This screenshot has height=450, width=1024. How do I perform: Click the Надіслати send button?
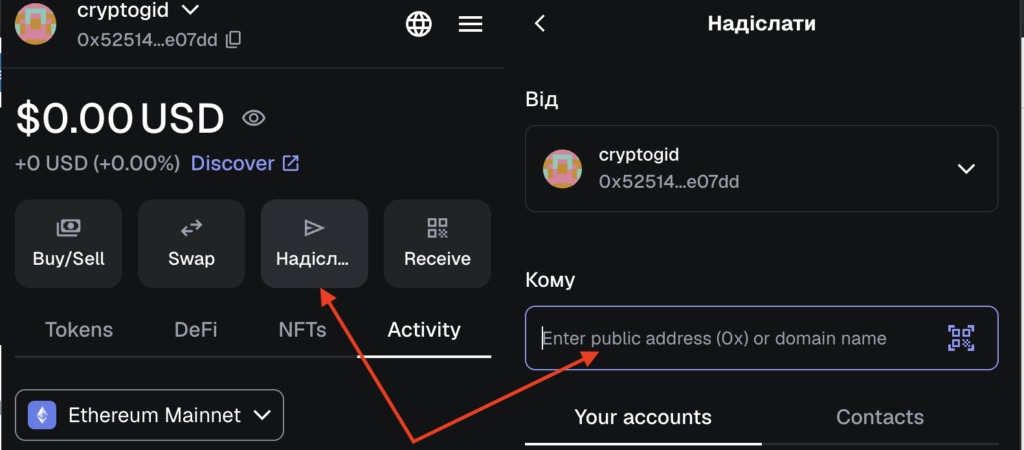pyautogui.click(x=314, y=244)
